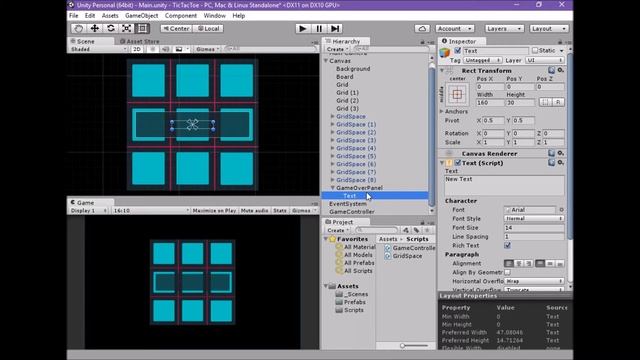Toggle the Text object active checkbox

(458, 51)
